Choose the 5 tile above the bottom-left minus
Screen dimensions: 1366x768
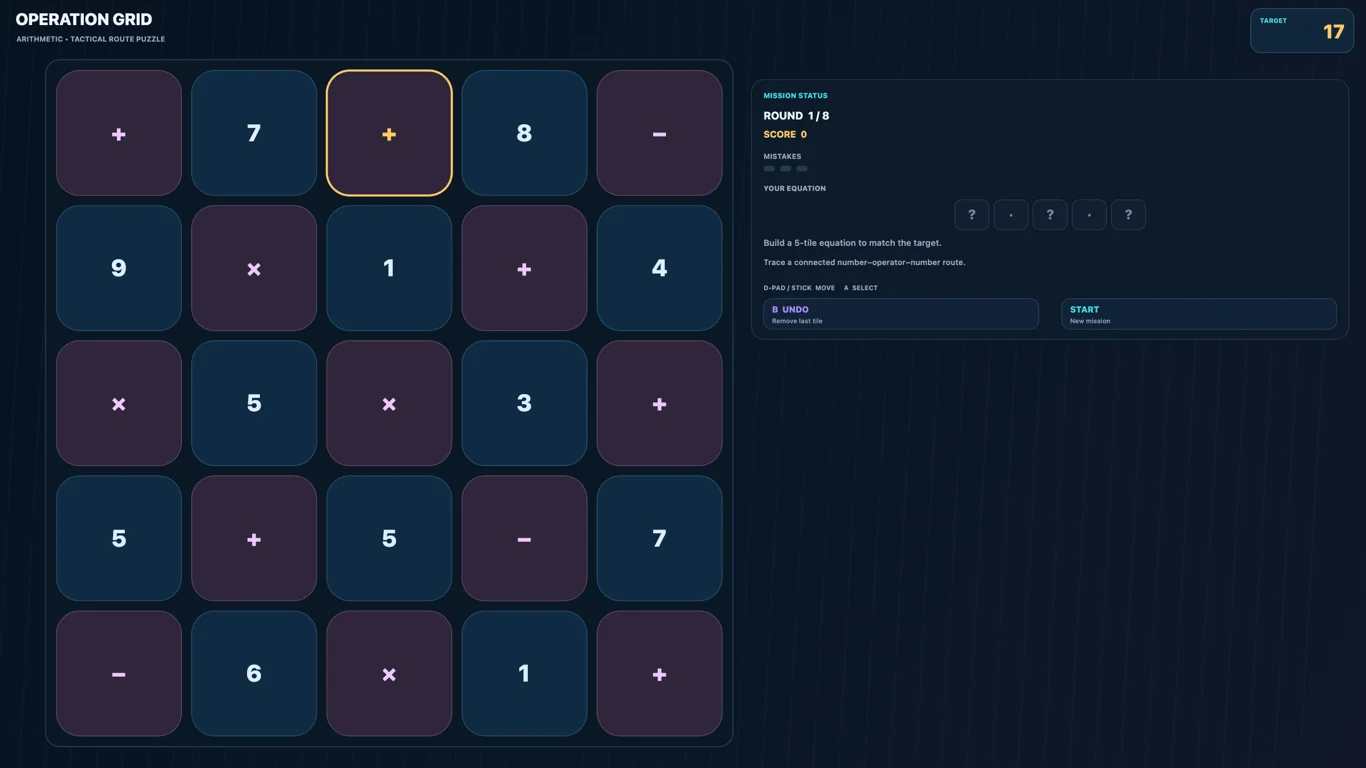pos(119,538)
